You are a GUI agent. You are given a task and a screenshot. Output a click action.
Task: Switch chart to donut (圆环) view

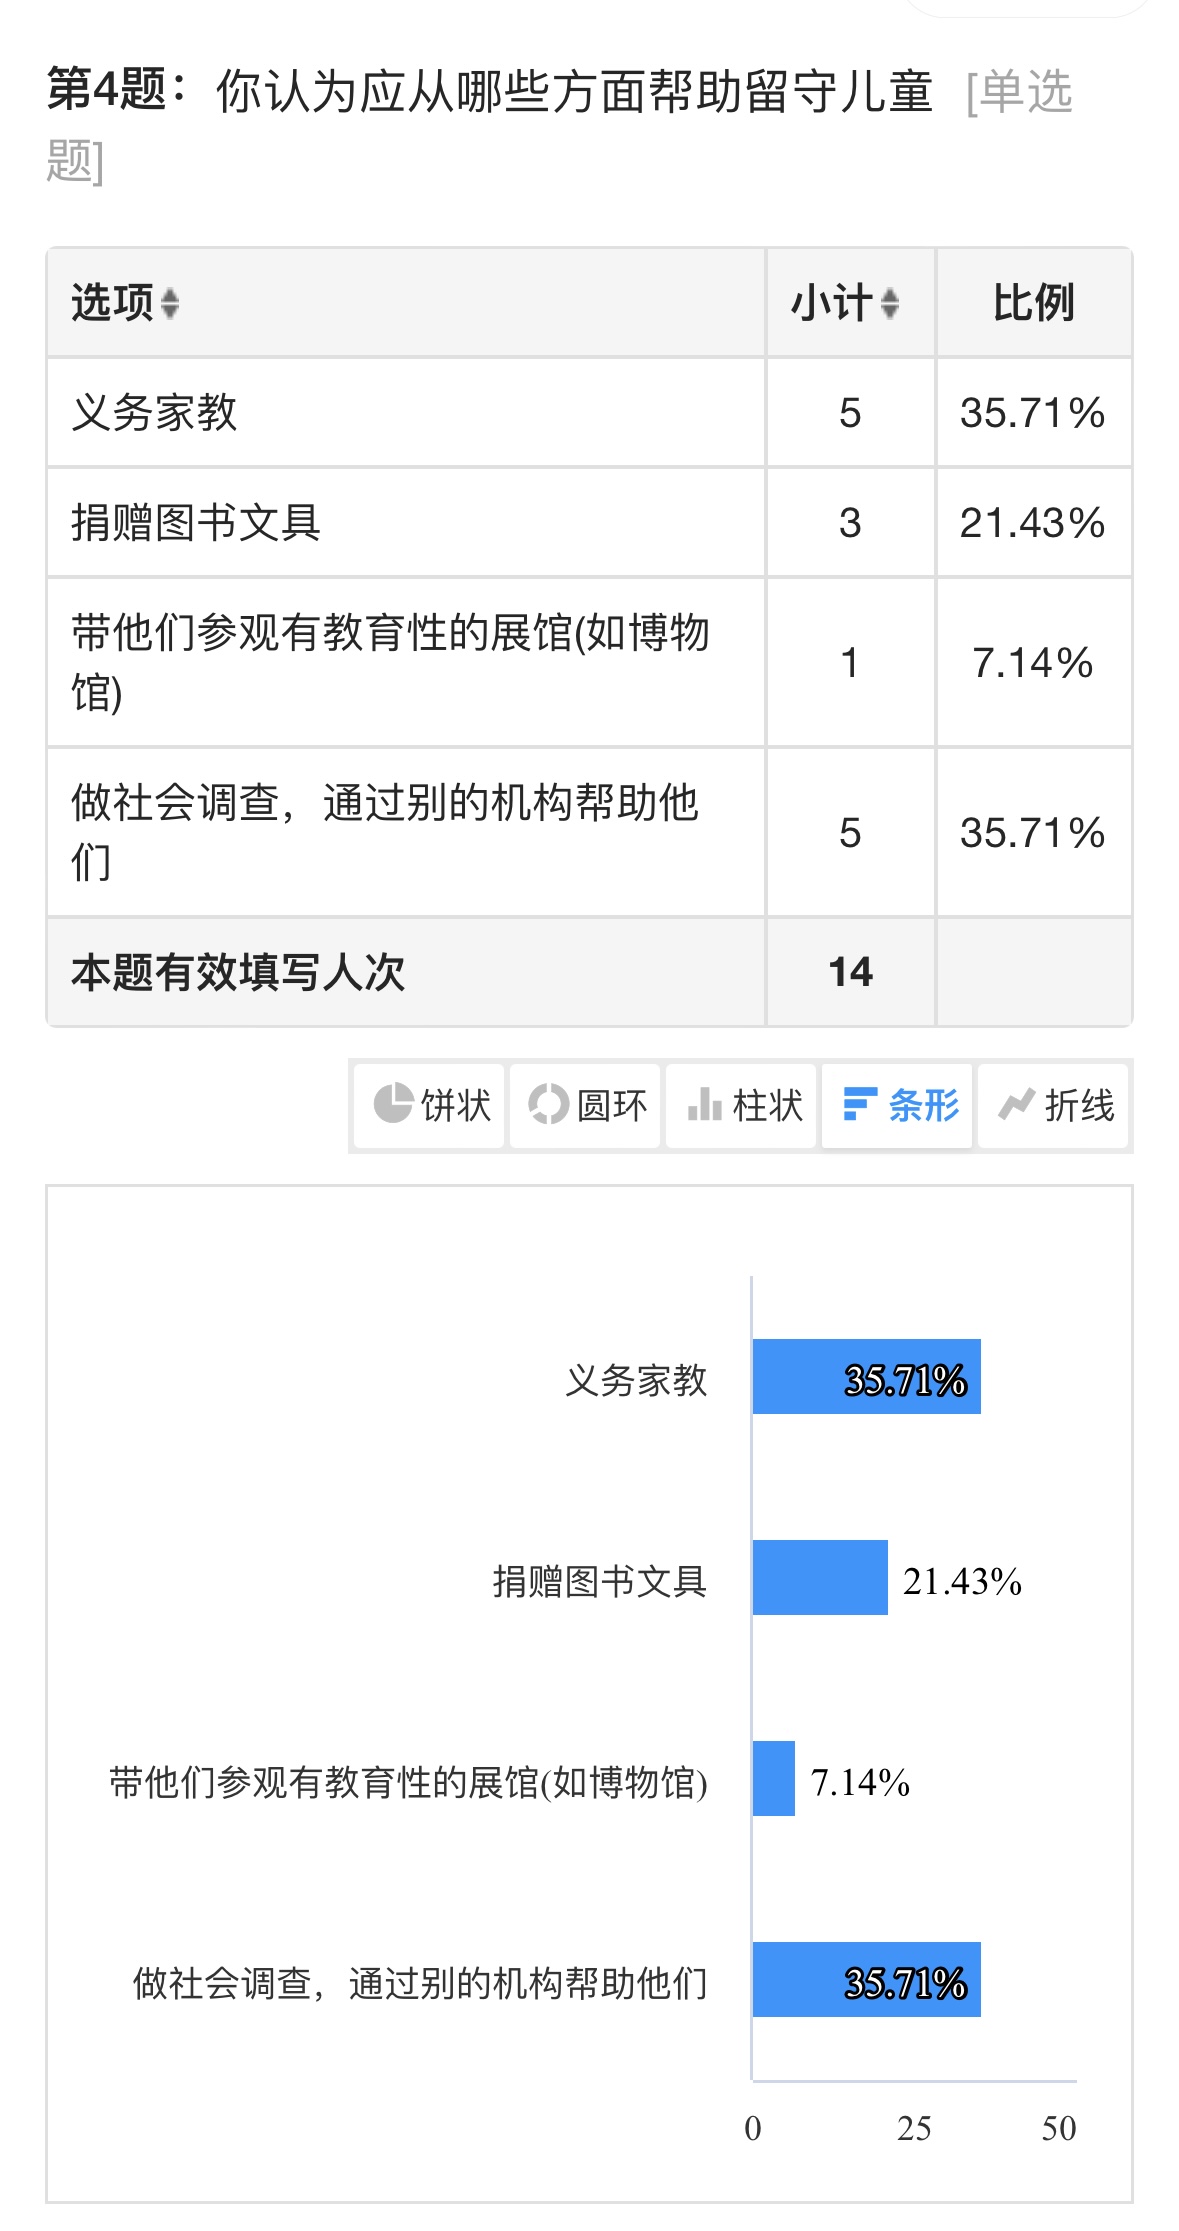tap(586, 1105)
